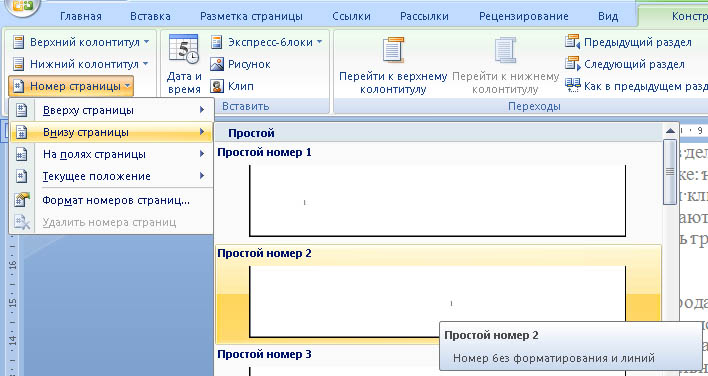Open the Рецензирование tab
The image size is (708, 376).
tap(524, 17)
